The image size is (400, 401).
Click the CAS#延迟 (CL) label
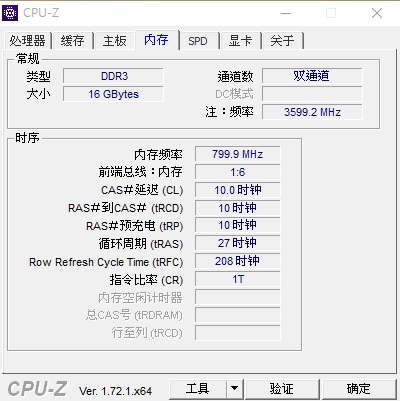pyautogui.click(x=142, y=190)
